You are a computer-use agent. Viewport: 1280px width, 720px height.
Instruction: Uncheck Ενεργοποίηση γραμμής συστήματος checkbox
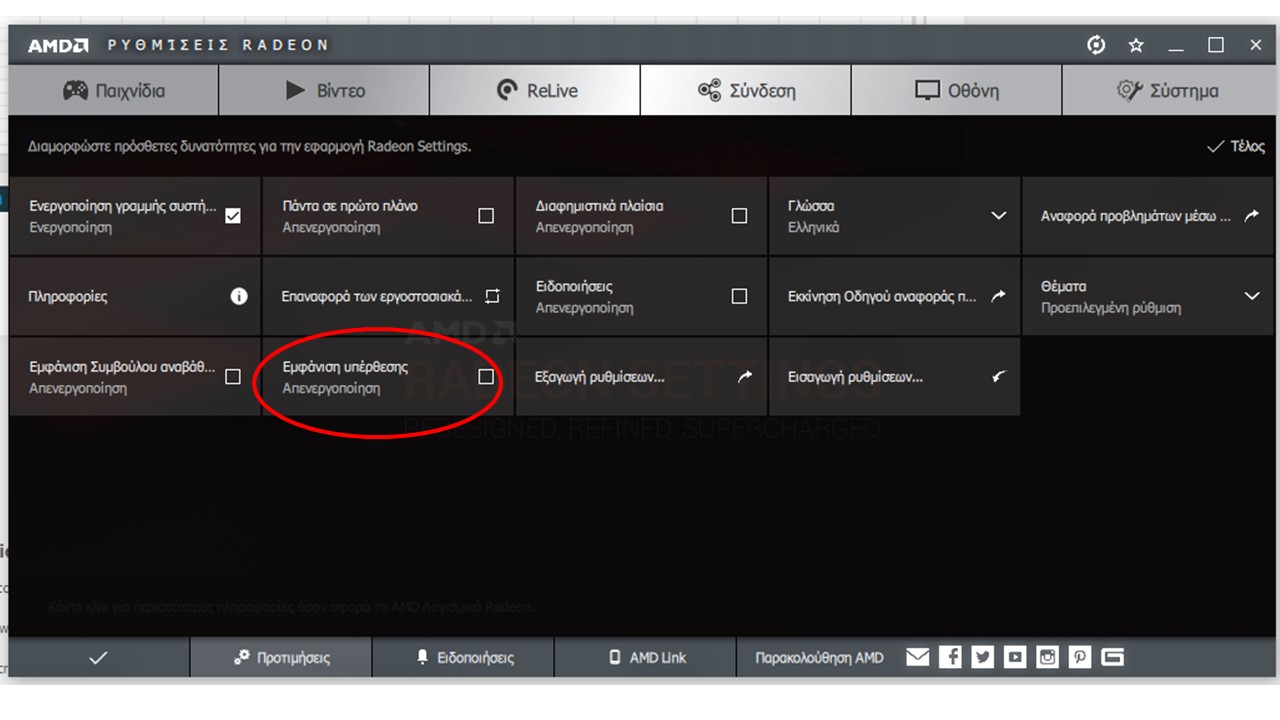point(233,216)
